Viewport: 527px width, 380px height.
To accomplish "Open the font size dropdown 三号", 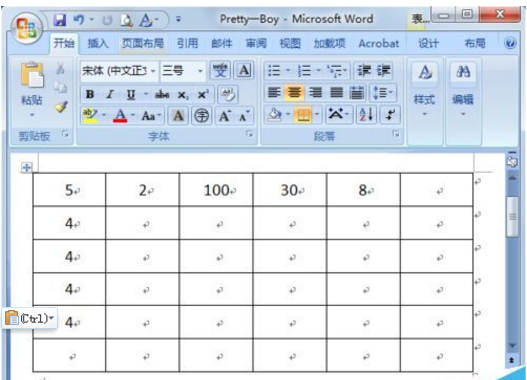I will click(200, 71).
